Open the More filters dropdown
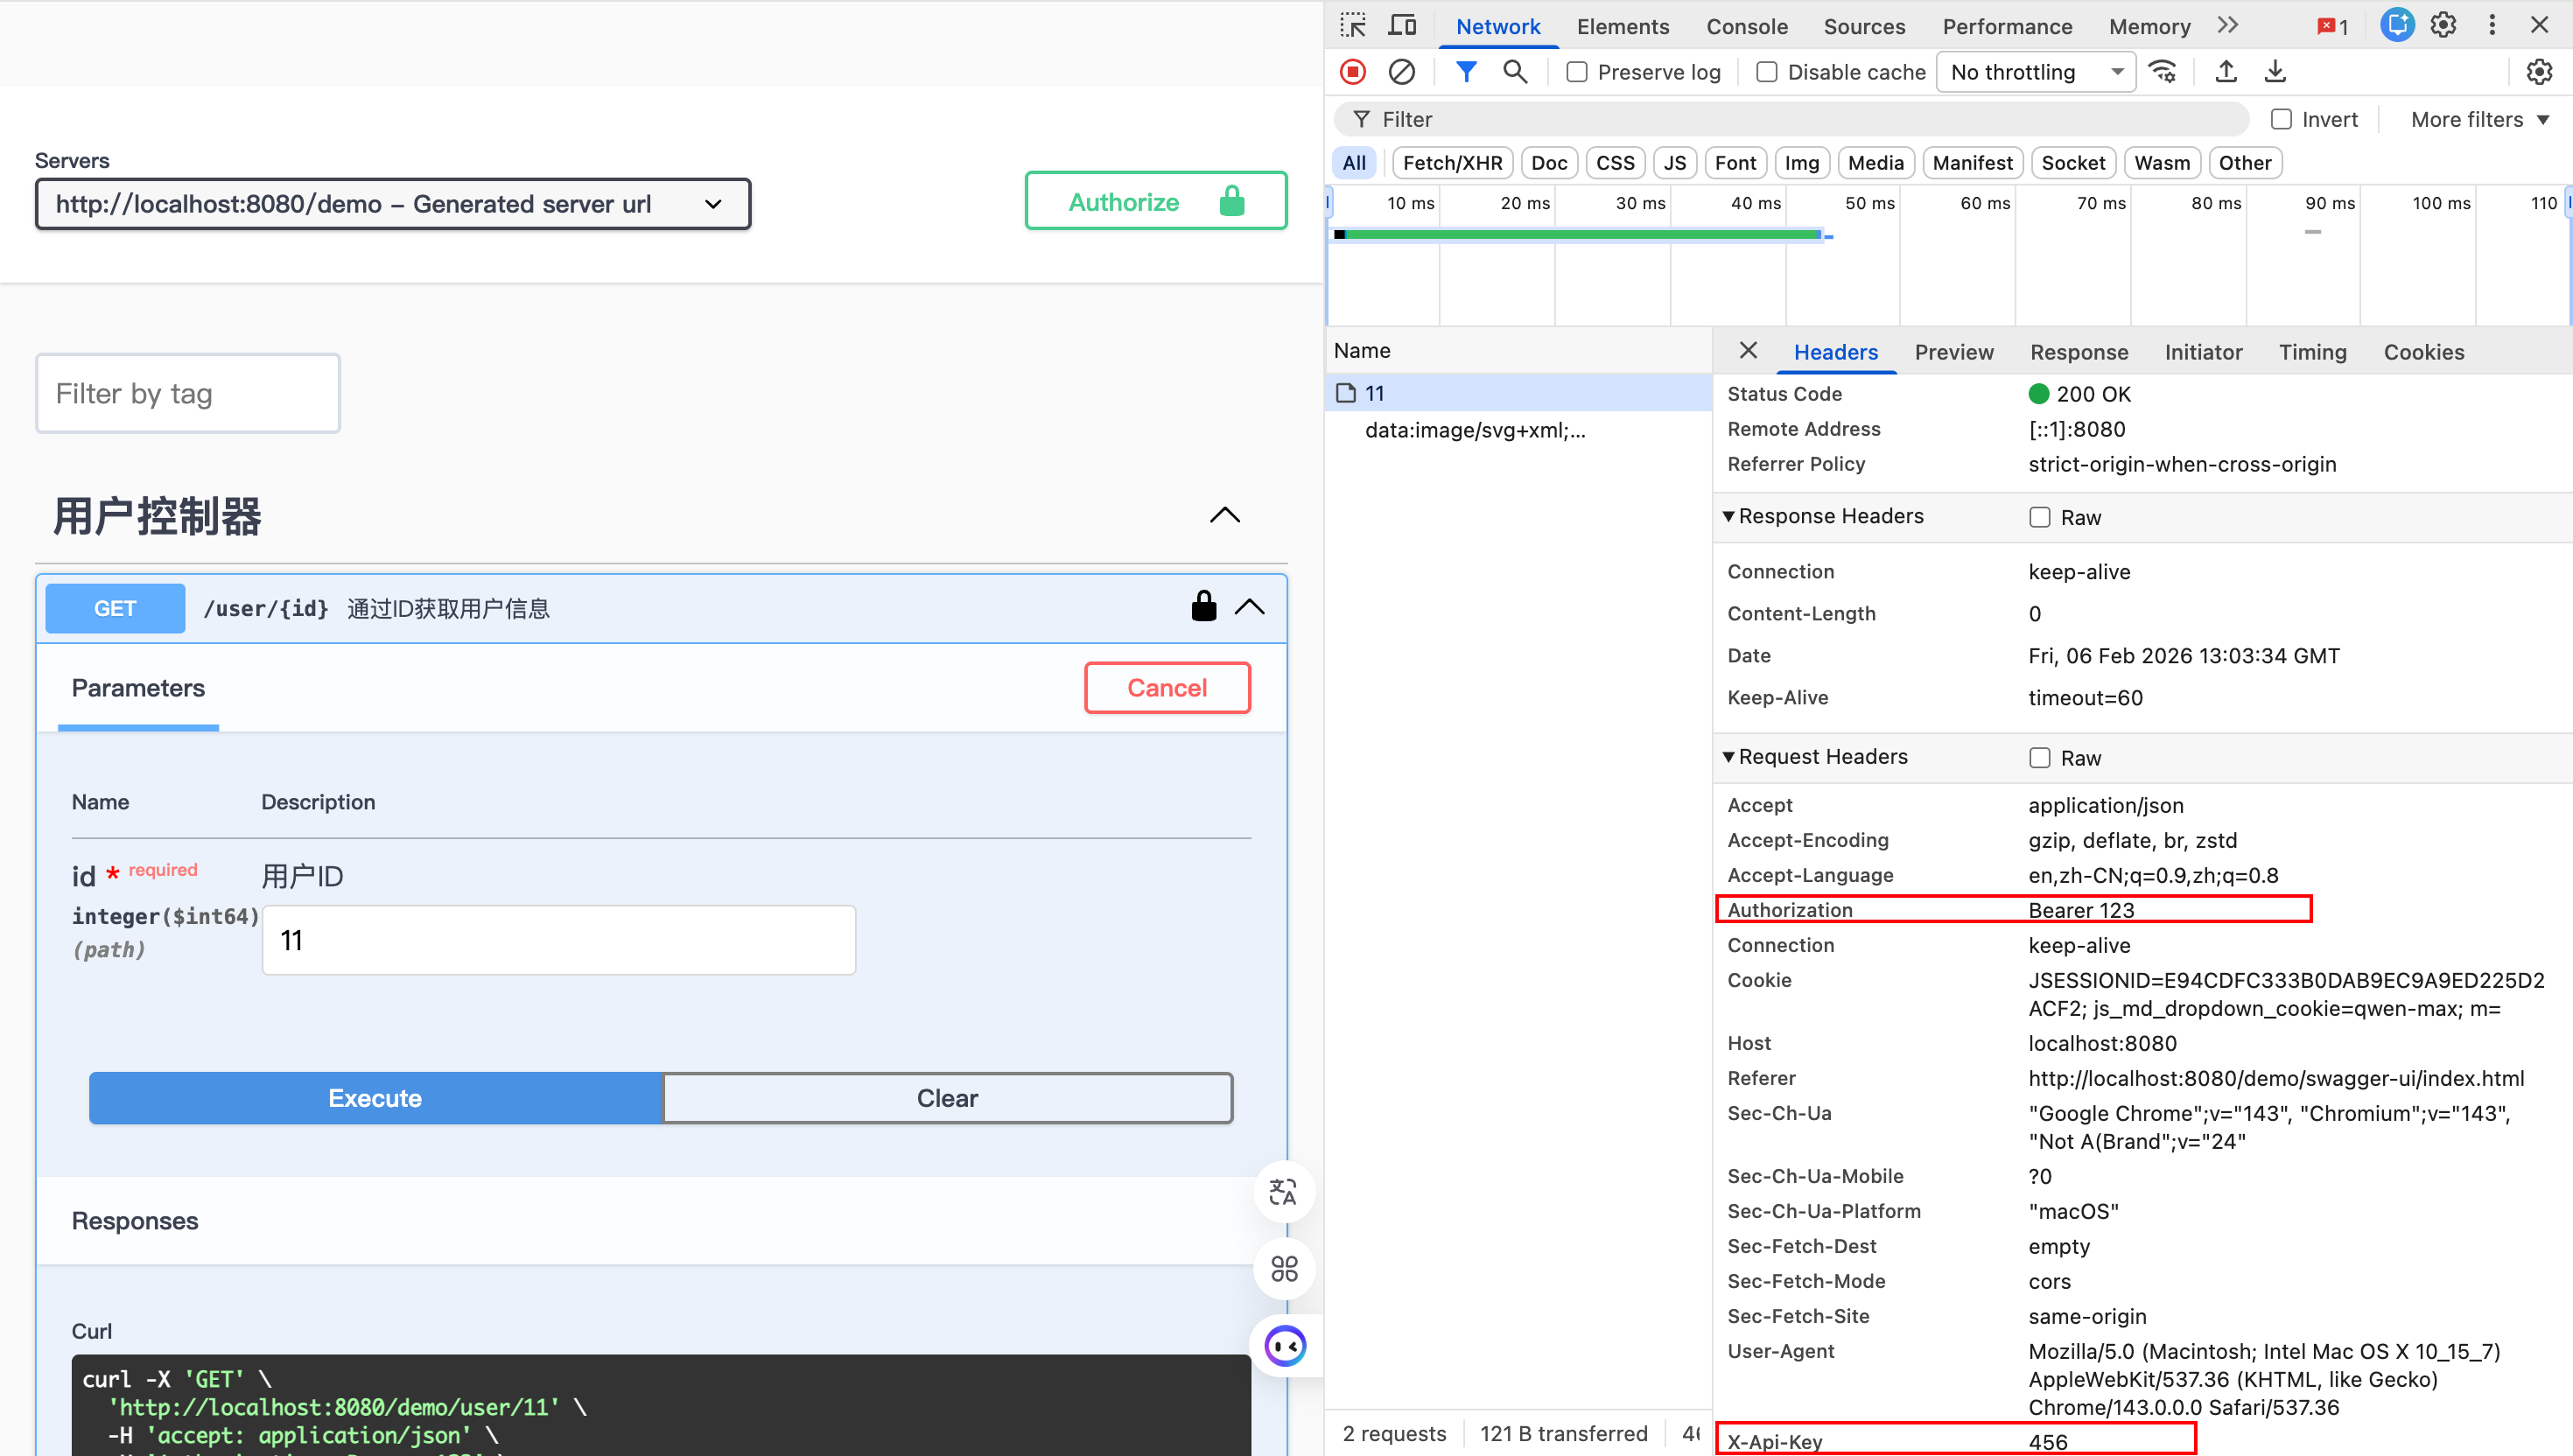Screen dimensions: 2573x1456 (x=2479, y=120)
